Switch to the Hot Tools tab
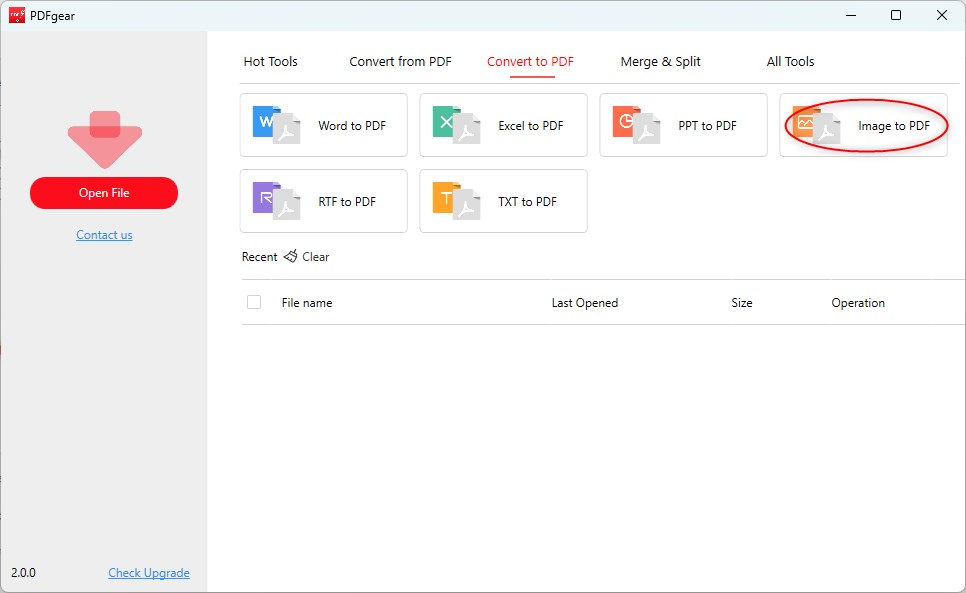966x593 pixels. pyautogui.click(x=270, y=61)
